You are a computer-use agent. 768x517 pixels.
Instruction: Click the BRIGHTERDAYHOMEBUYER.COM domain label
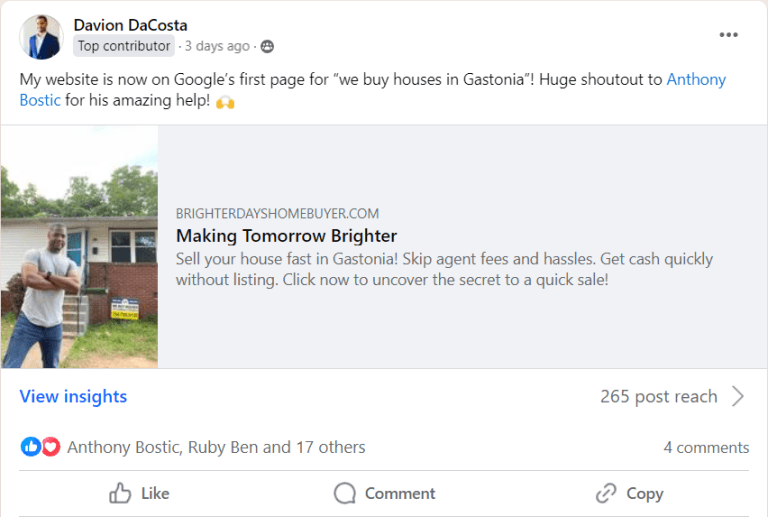[x=277, y=213]
